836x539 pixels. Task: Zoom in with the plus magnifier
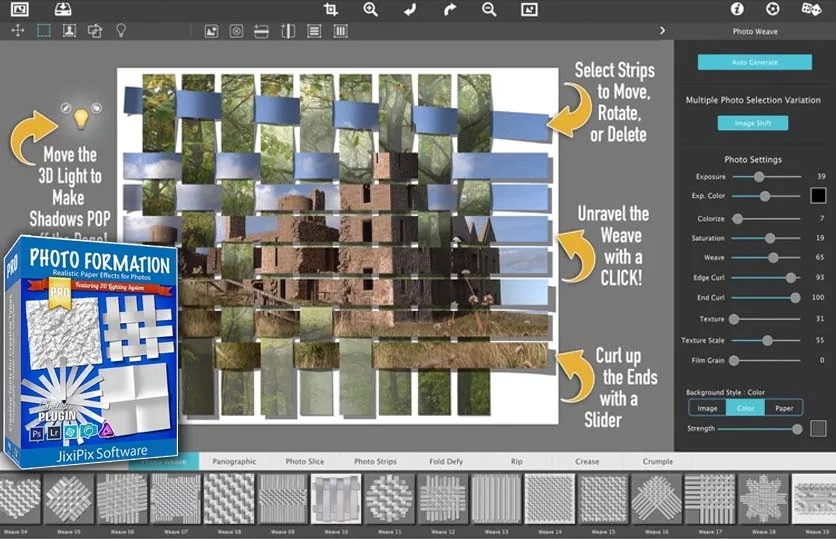[x=371, y=9]
